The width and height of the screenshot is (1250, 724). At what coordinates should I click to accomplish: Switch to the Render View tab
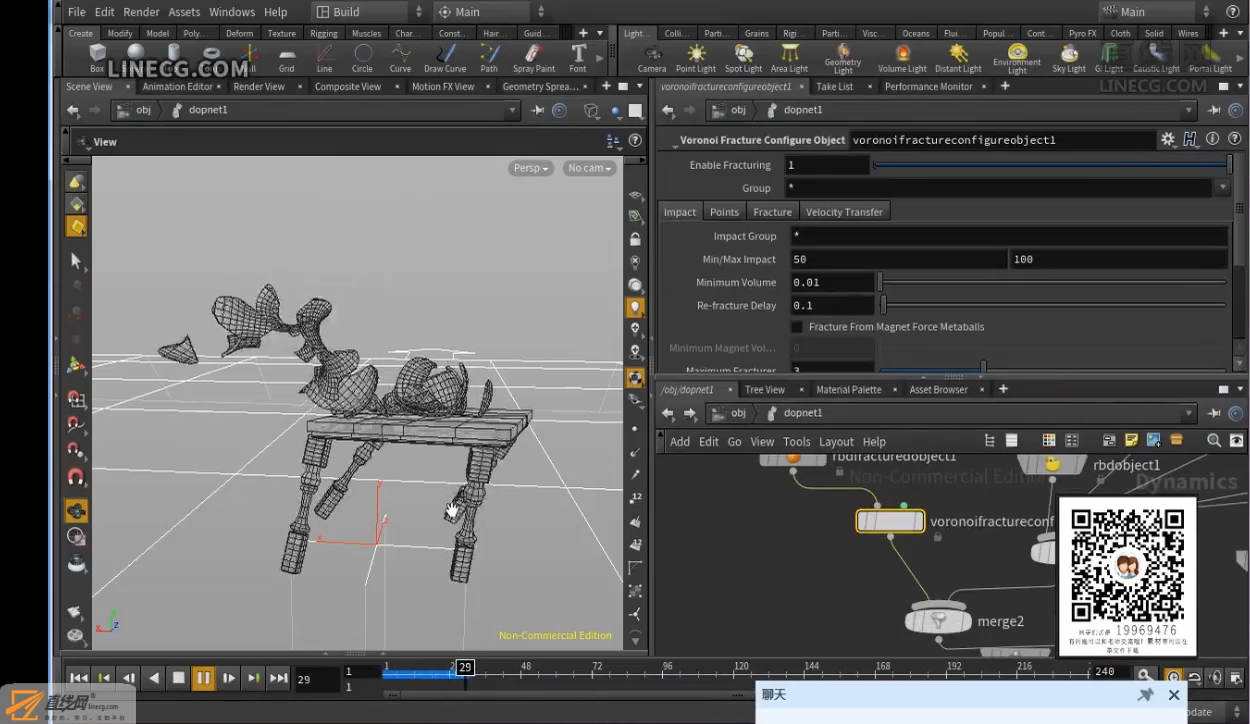(259, 87)
